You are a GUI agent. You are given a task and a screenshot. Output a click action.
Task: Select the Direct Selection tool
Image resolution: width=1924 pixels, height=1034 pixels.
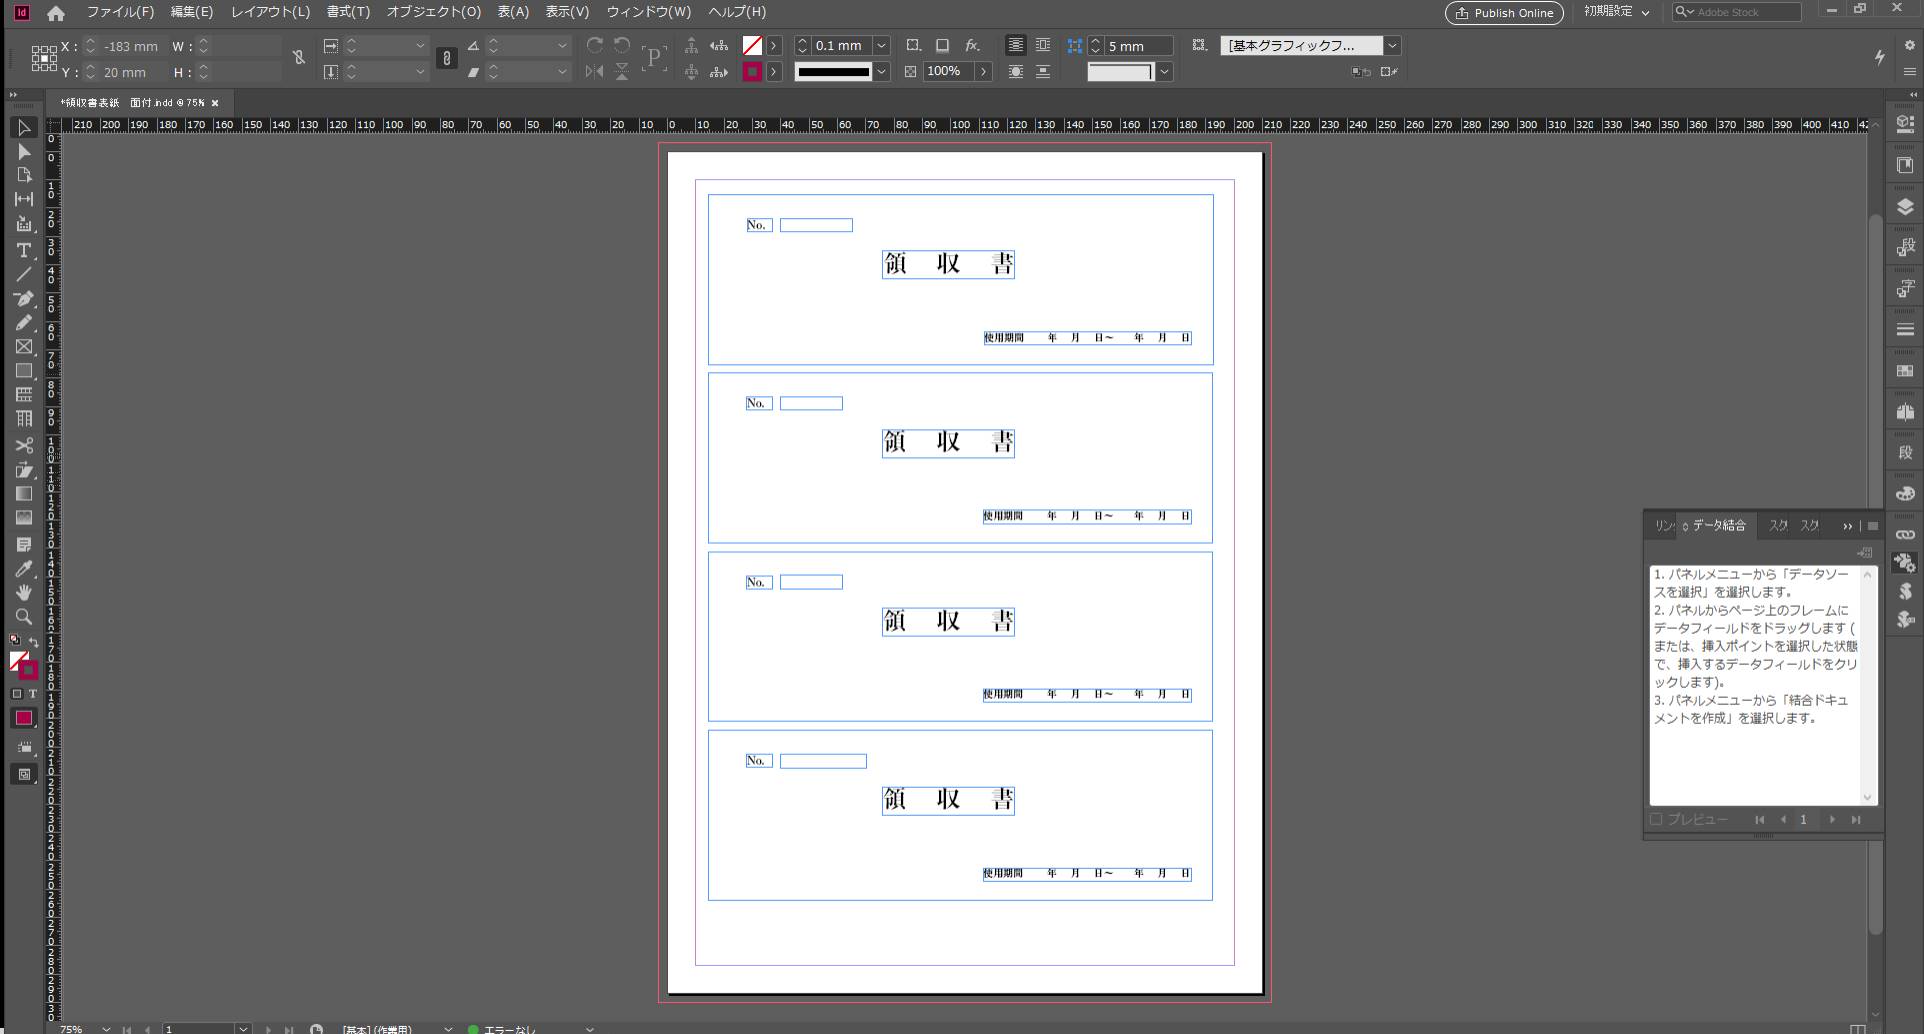pyautogui.click(x=24, y=152)
